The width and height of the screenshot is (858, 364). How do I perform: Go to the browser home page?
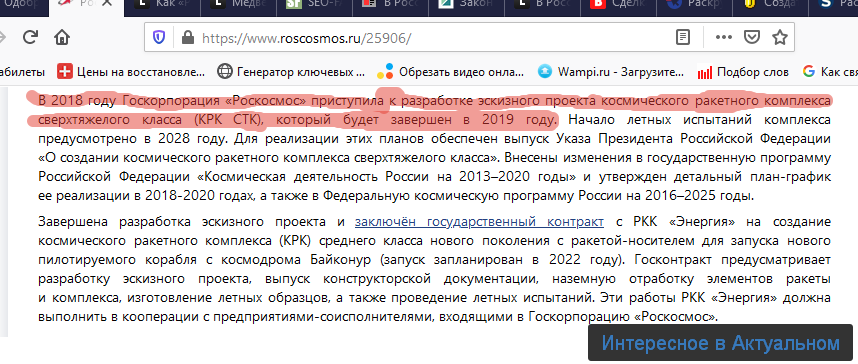pos(62,37)
